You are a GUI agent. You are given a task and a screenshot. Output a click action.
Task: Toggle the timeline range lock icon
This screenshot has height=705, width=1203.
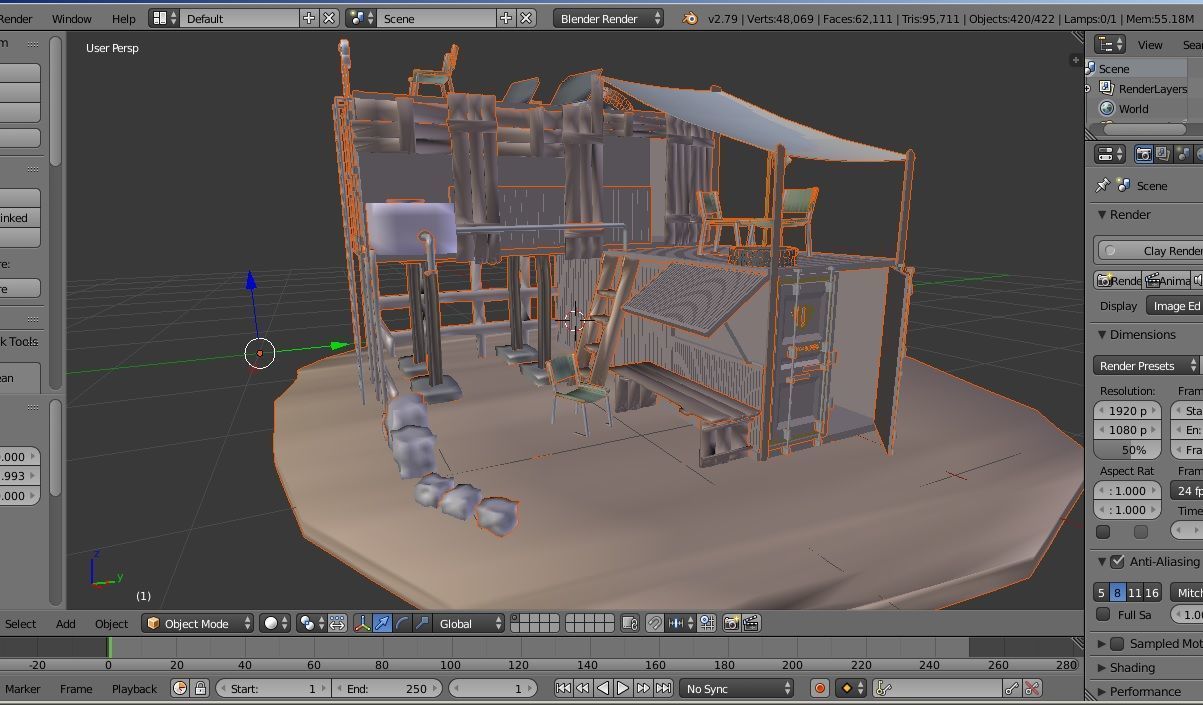(x=200, y=688)
